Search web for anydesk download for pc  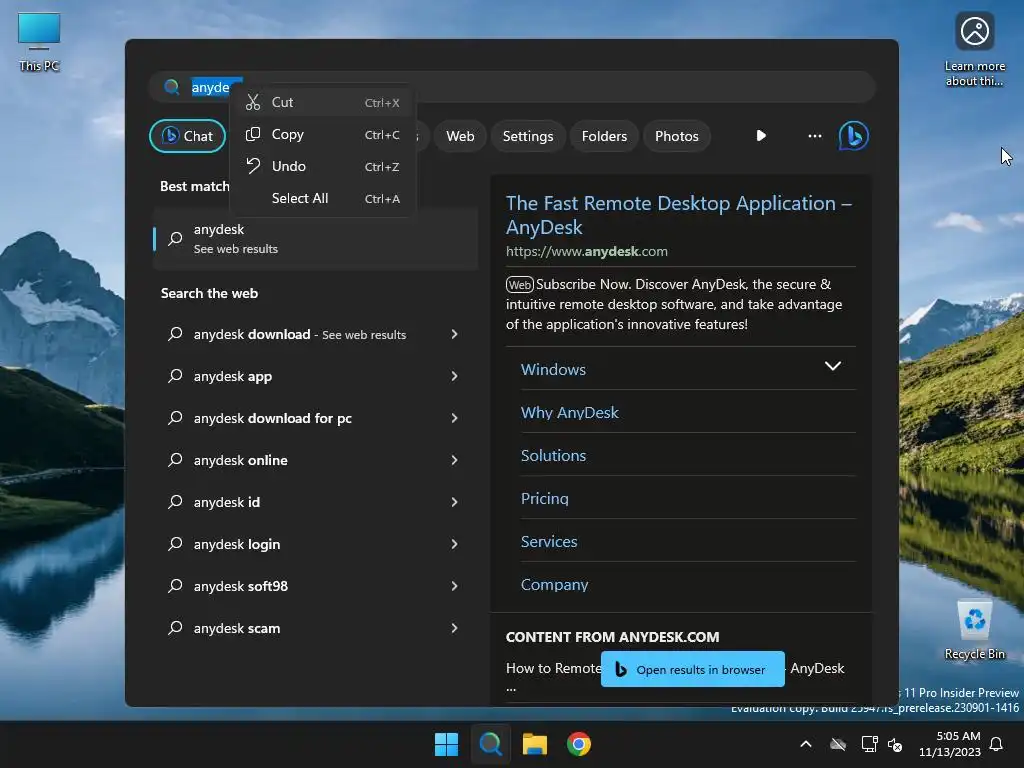273,418
